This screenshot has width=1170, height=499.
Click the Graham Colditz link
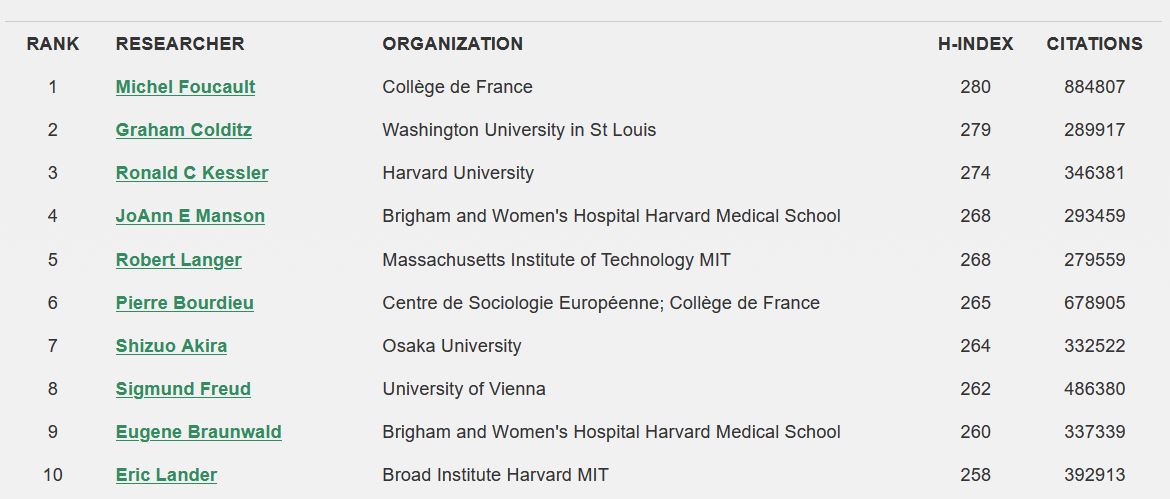pyautogui.click(x=183, y=130)
